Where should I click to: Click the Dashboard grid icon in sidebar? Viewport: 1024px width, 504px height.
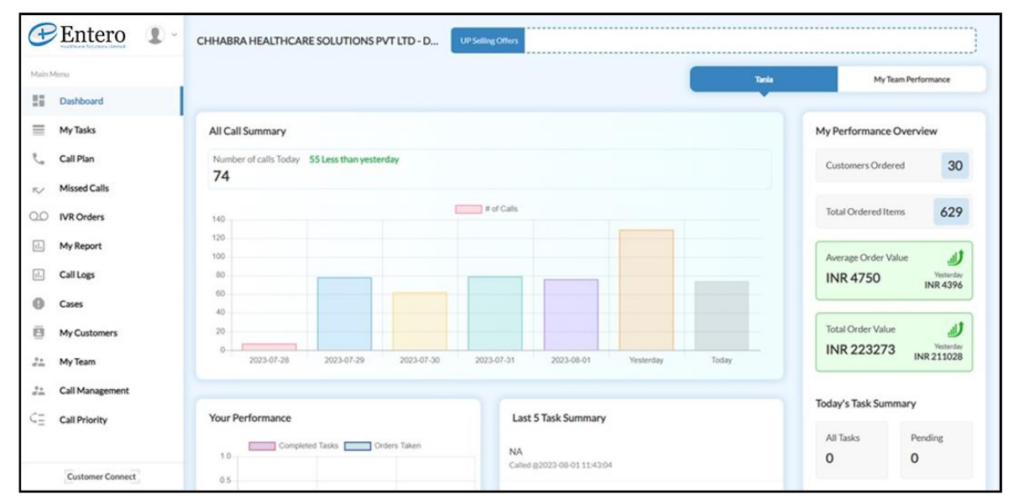click(x=39, y=101)
